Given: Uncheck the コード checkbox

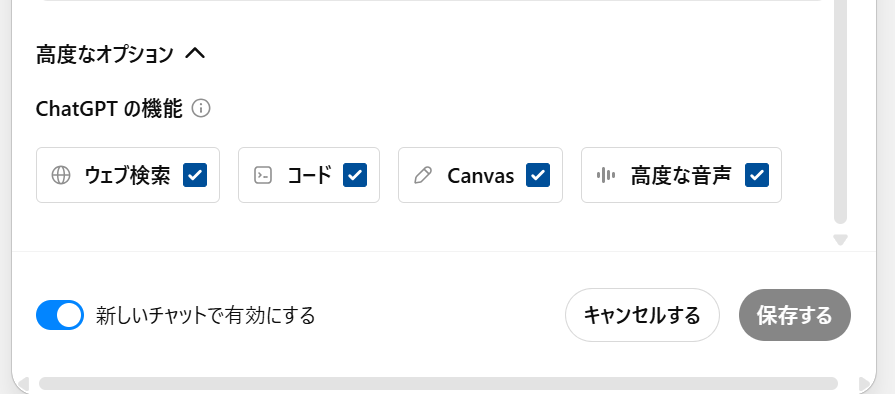Looking at the screenshot, I should point(355,175).
